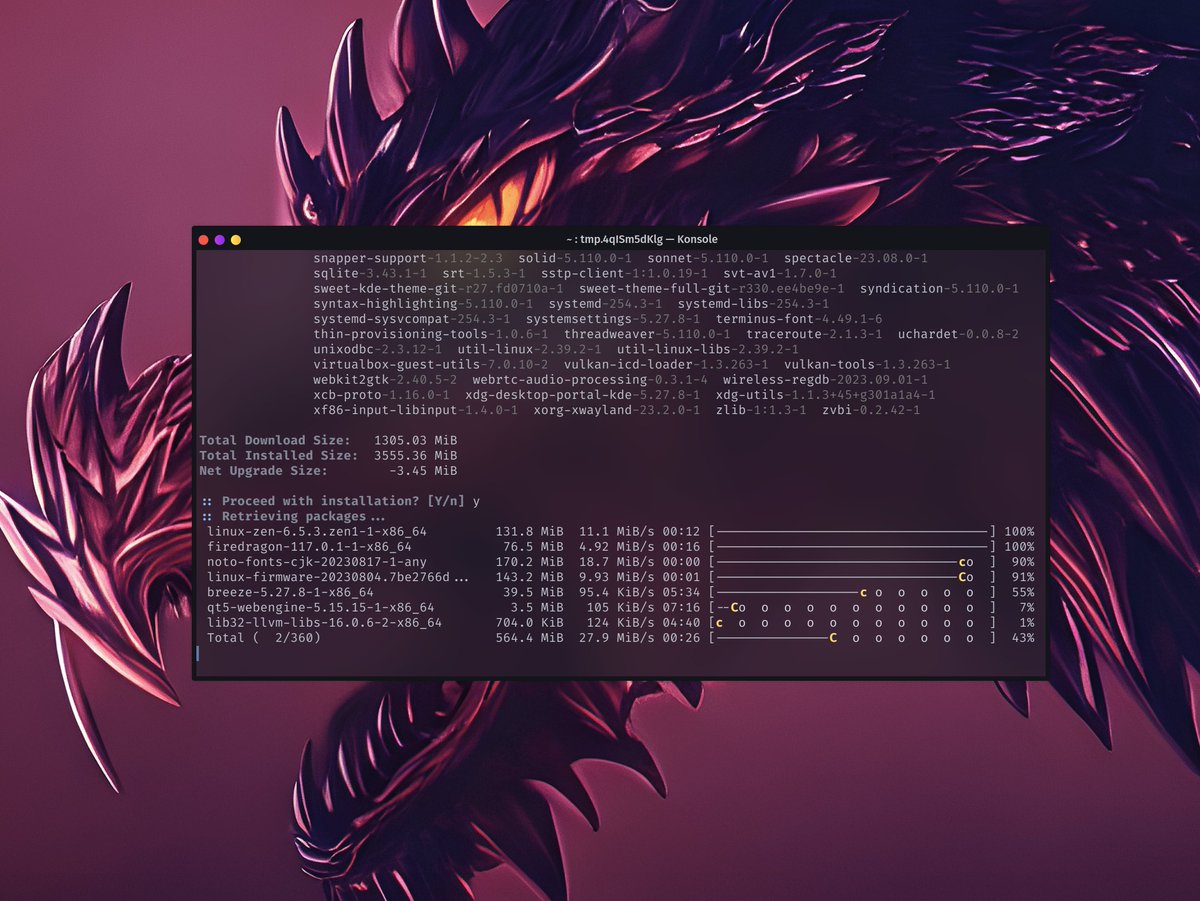
Task: Click the uchardet-0.0.8-2 package entry
Action: point(958,334)
